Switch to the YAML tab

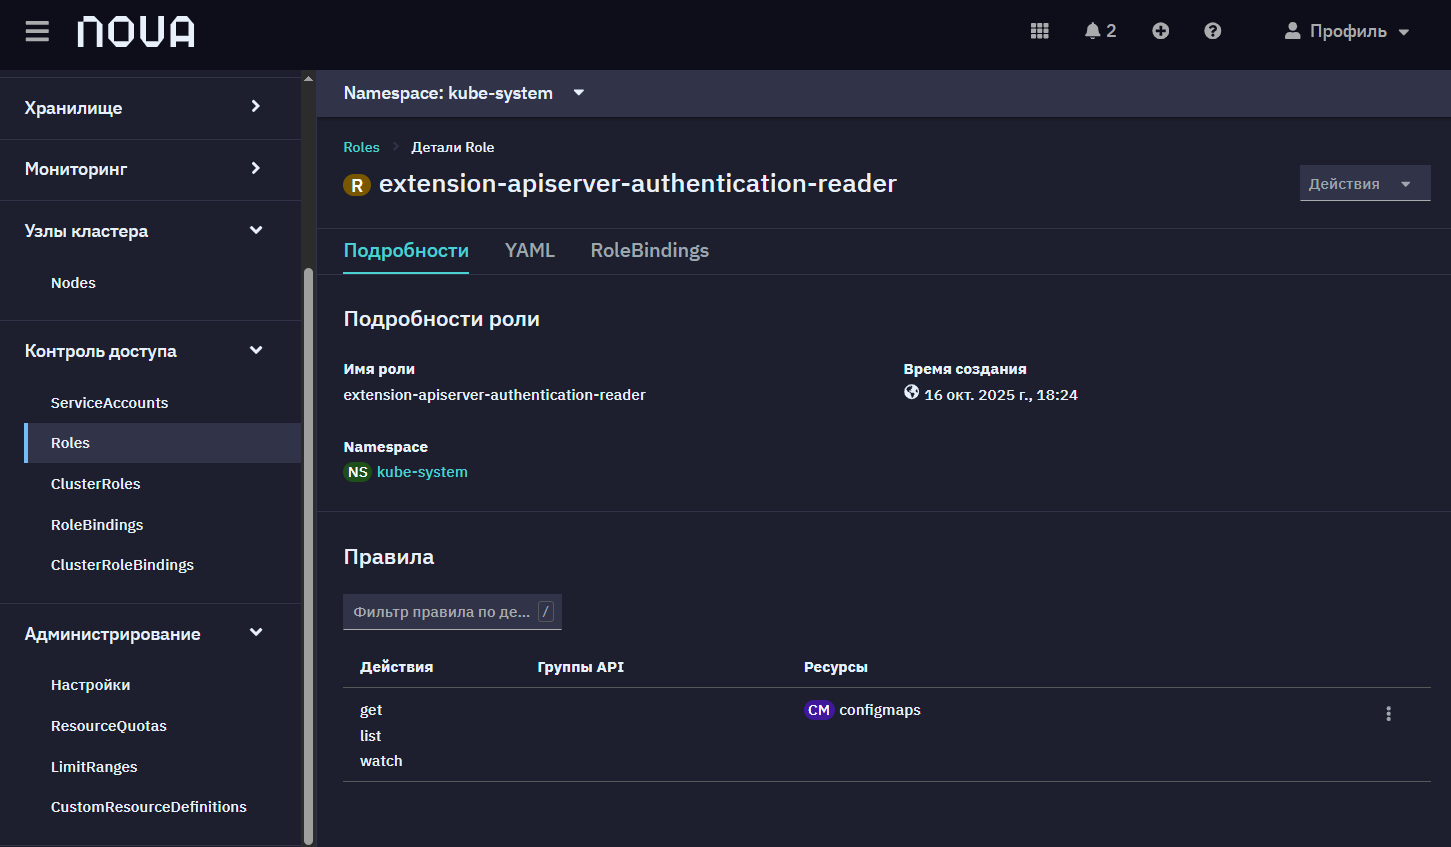point(530,250)
